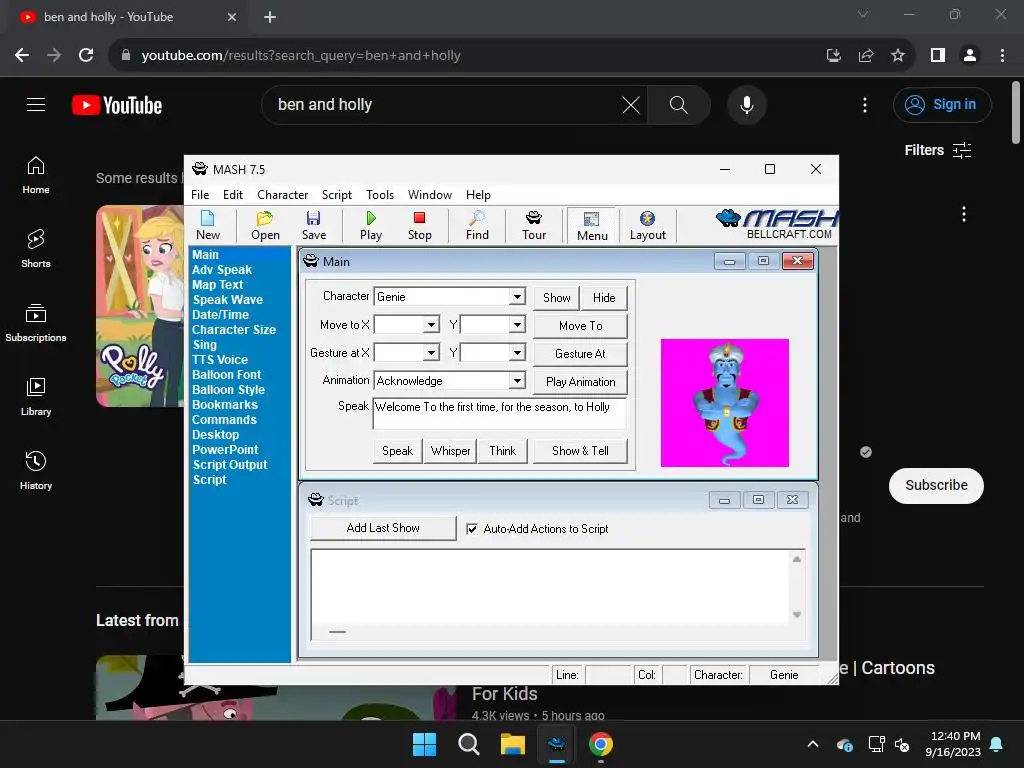Click the Whisper button
Viewport: 1024px width, 768px height.
pos(450,451)
